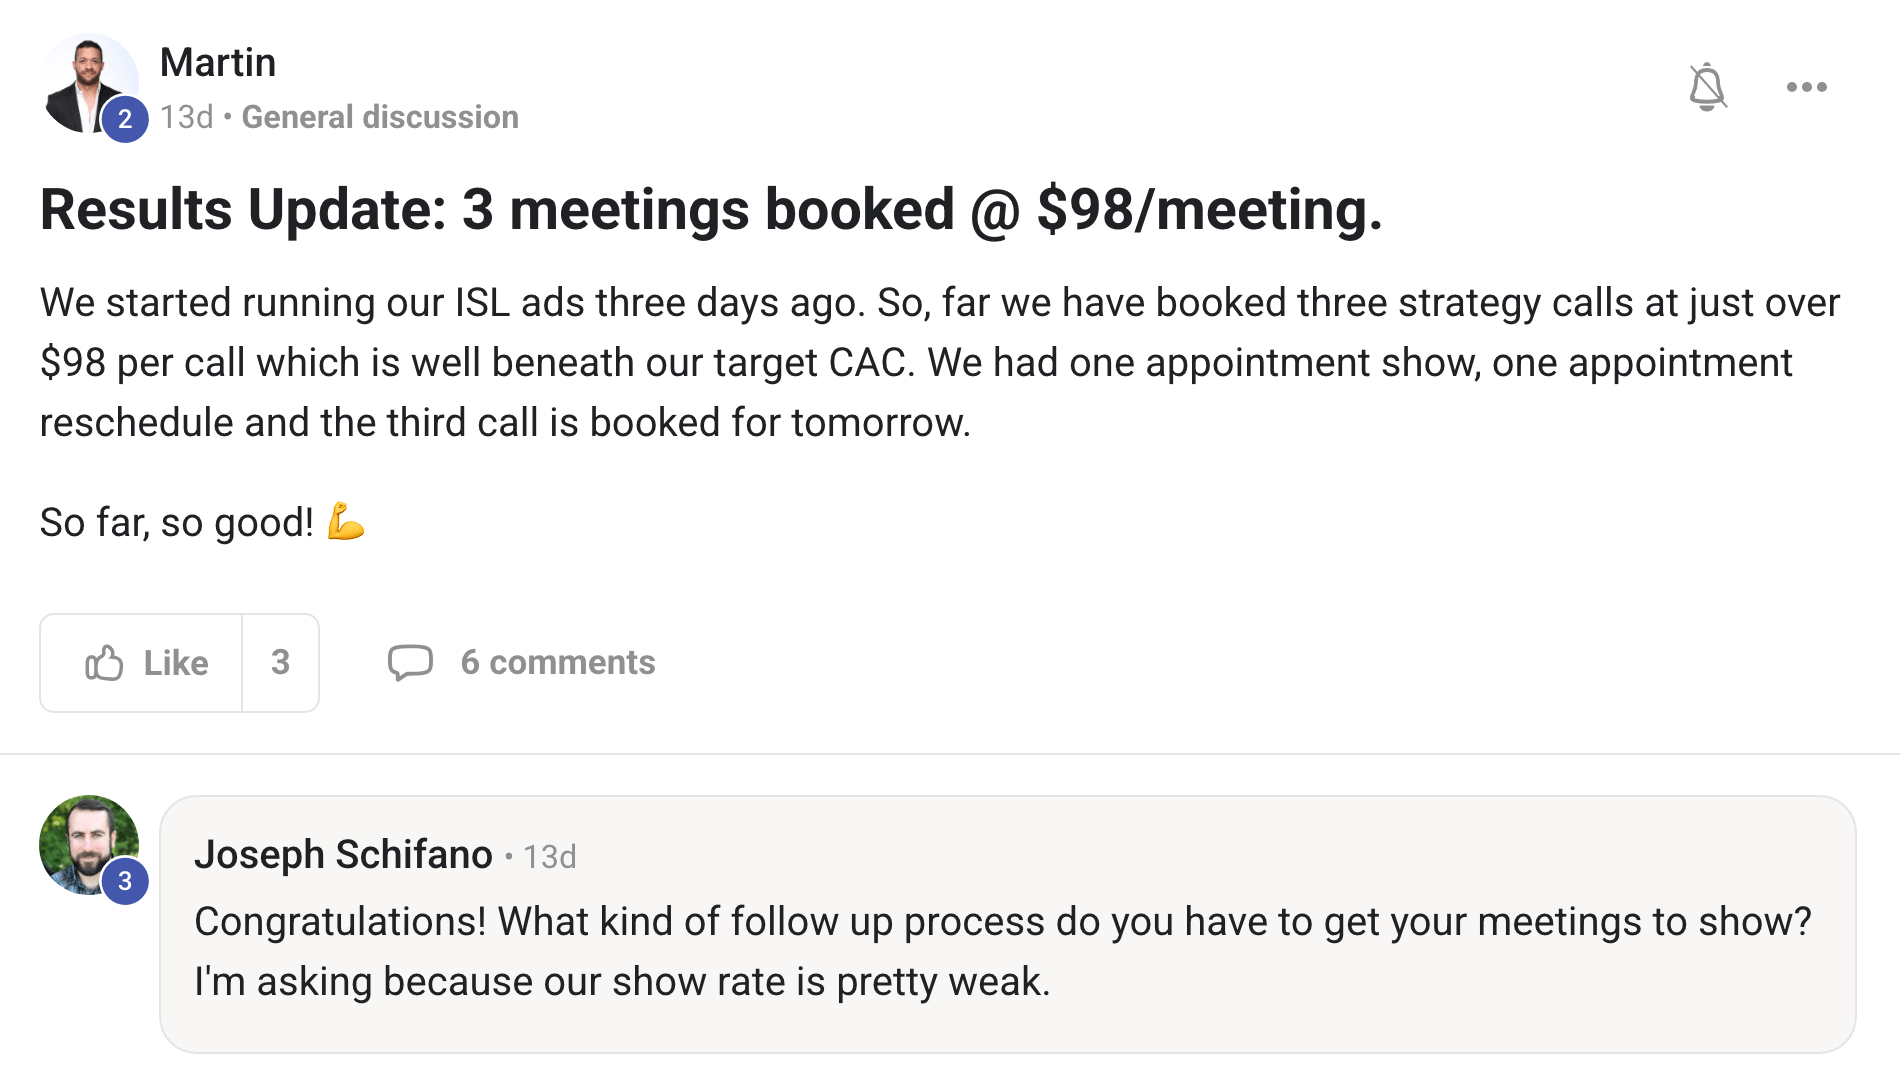Click the level 2 badge on Martin's avatar
This screenshot has width=1900, height=1080.
coord(125,119)
